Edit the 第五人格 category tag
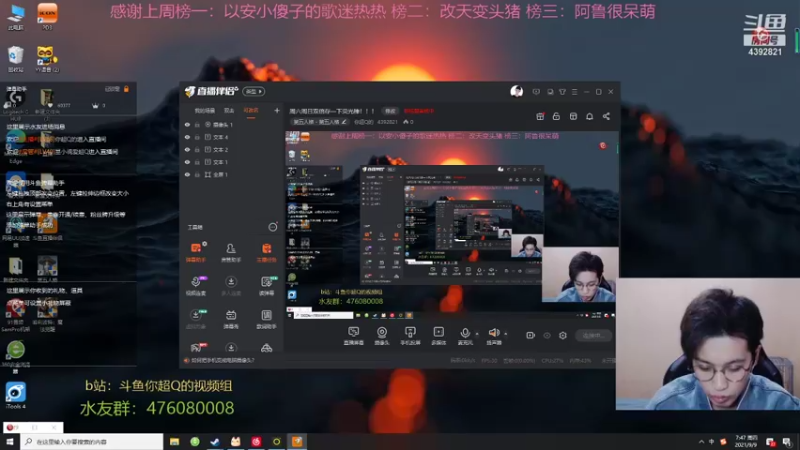800x450 pixels. [319, 122]
